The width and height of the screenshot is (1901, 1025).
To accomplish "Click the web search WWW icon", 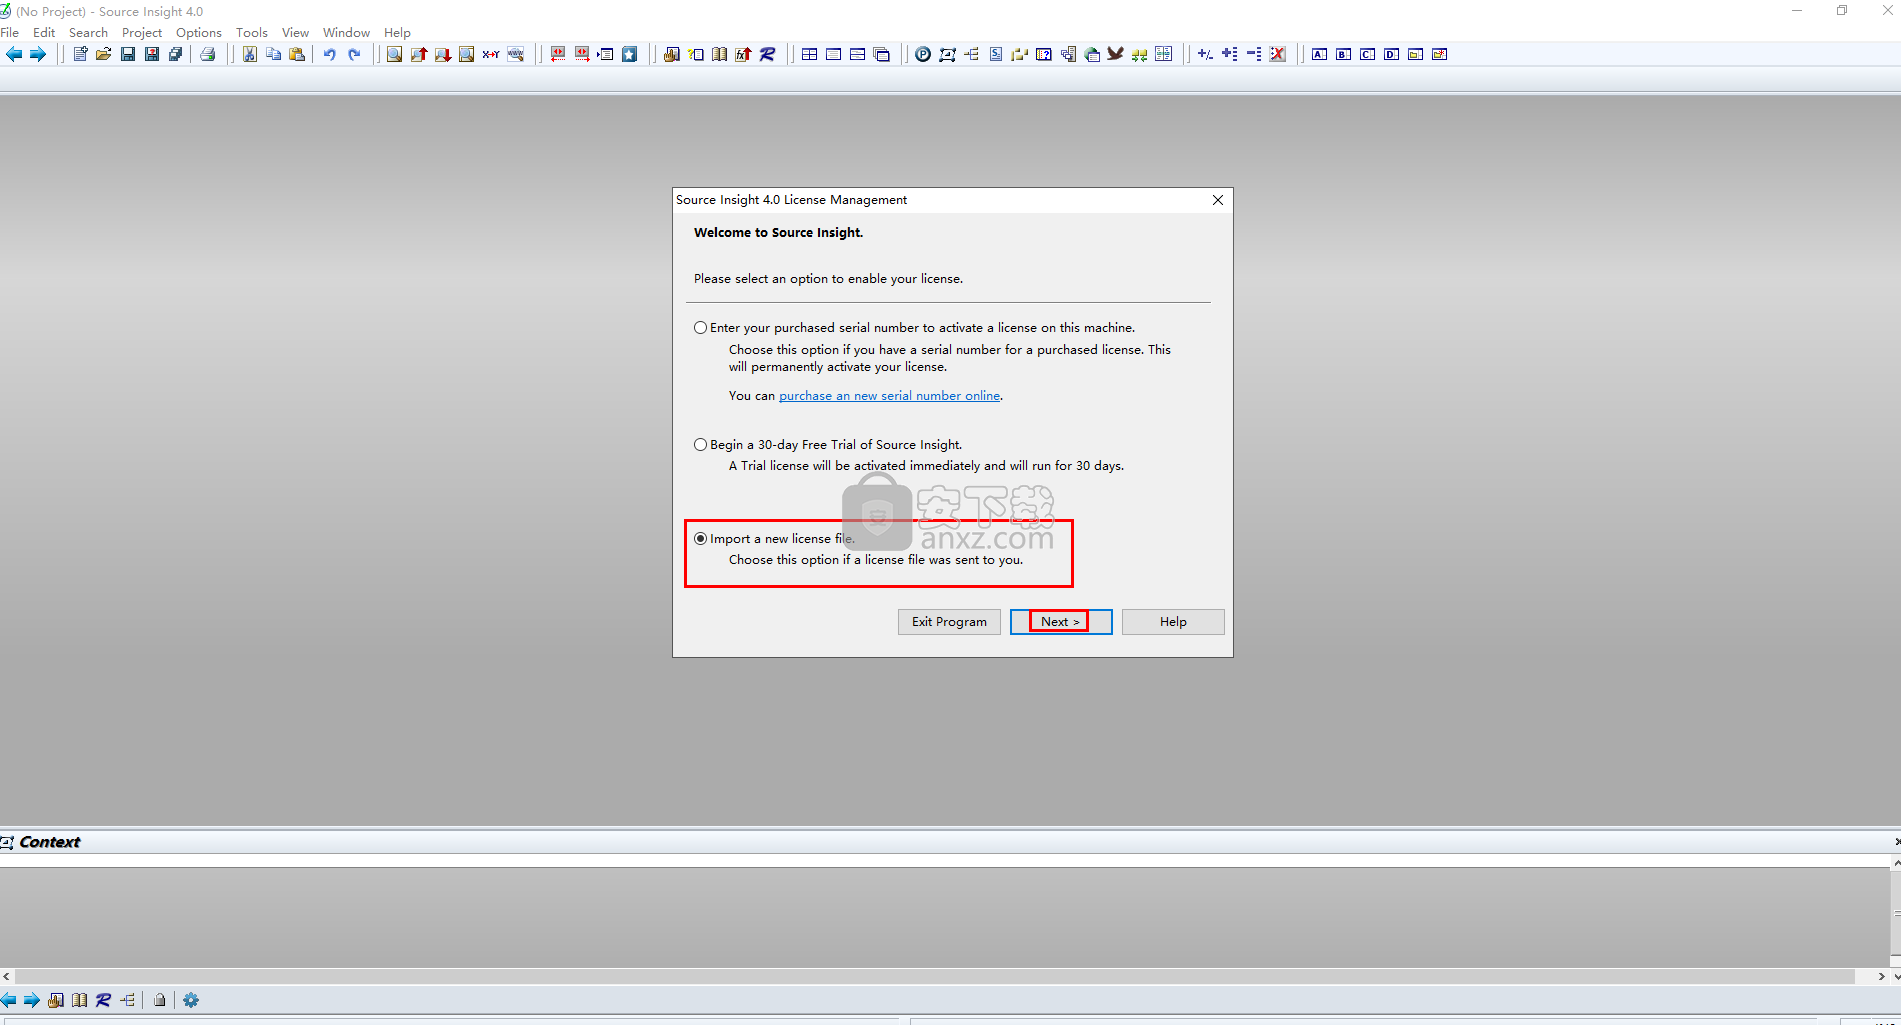I will [x=515, y=54].
